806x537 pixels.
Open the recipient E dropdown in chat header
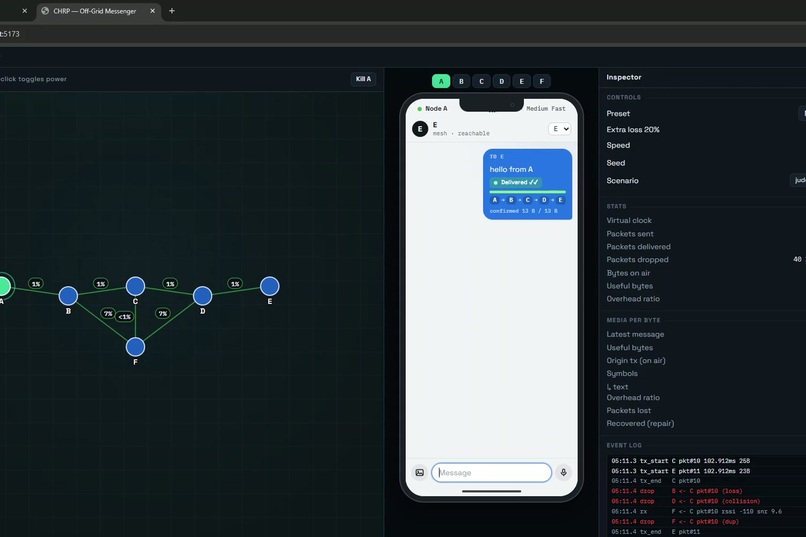tap(559, 129)
